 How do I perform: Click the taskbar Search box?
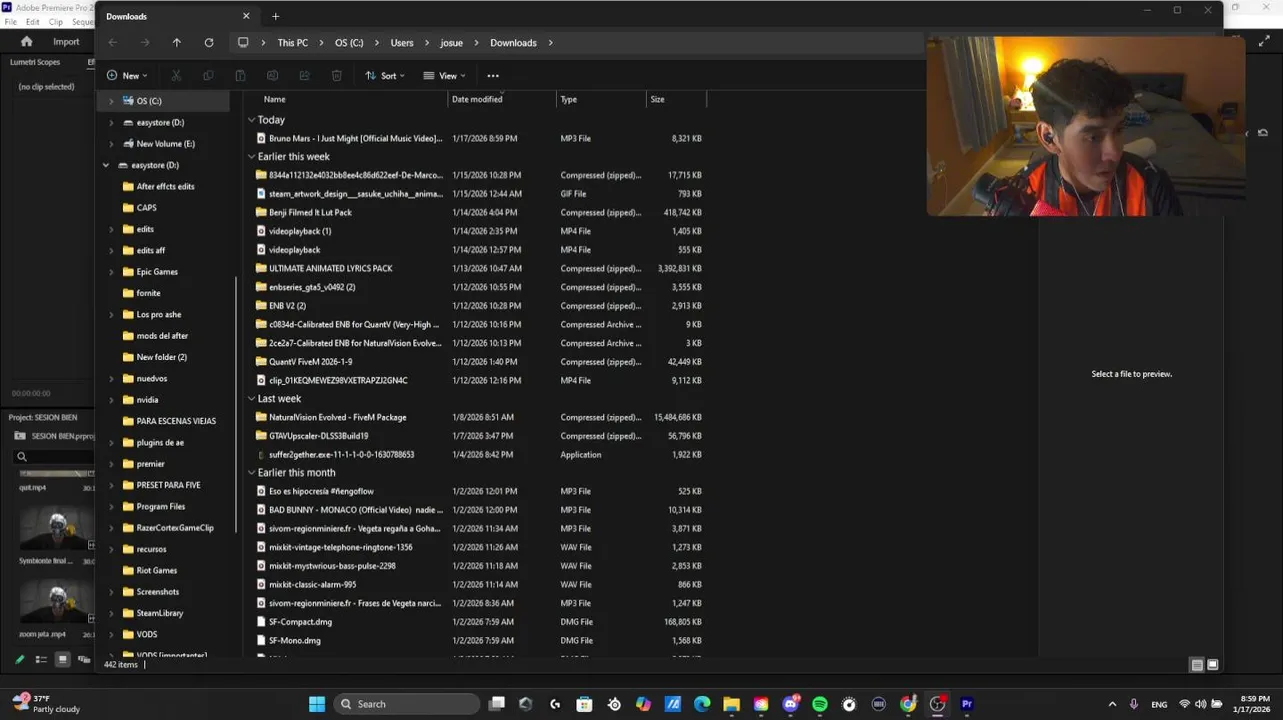(406, 704)
